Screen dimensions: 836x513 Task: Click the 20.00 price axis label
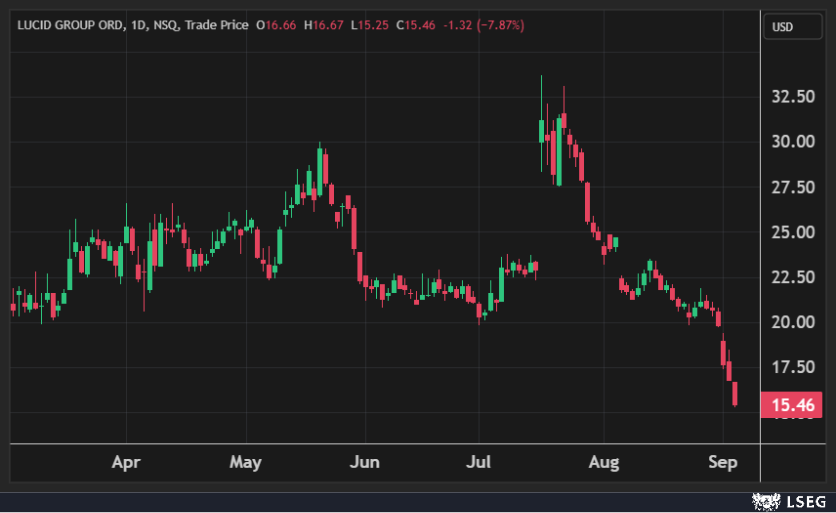(x=792, y=322)
